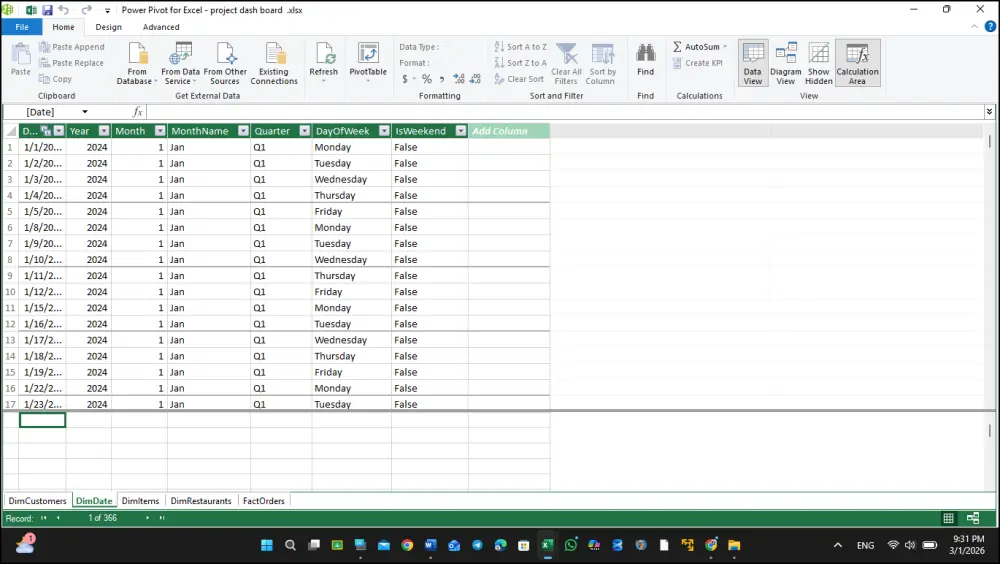Open Sort by Column option
This screenshot has height=564, width=1000.
(x=602, y=63)
